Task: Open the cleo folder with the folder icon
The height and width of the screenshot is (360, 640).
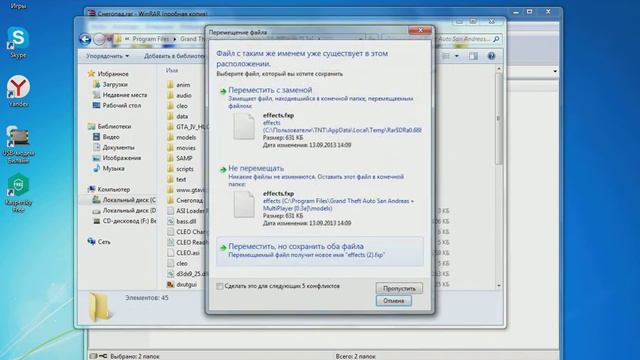Action: point(177,106)
